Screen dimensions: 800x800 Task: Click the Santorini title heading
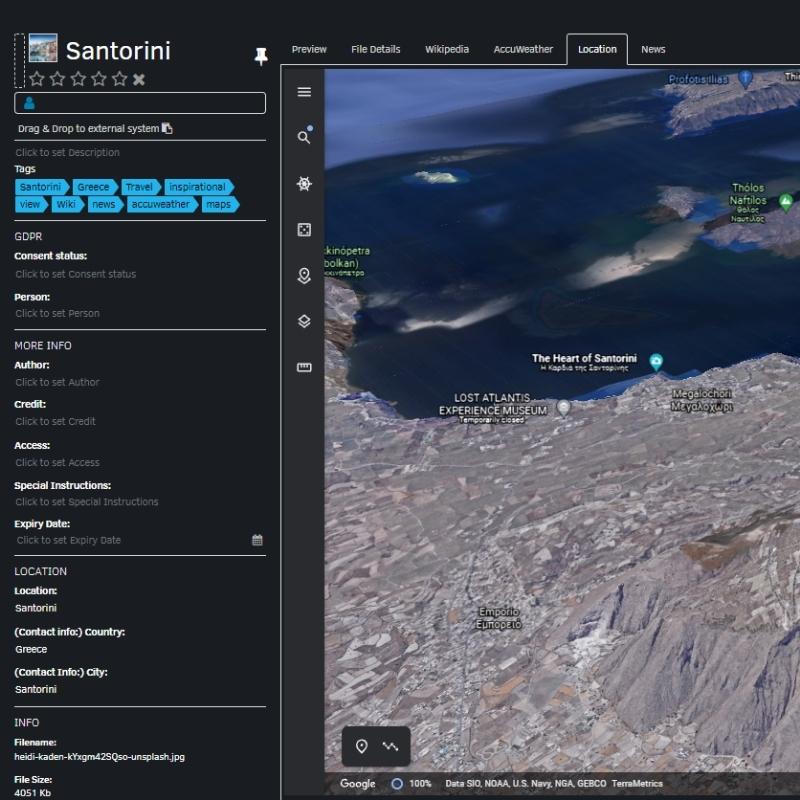[118, 51]
